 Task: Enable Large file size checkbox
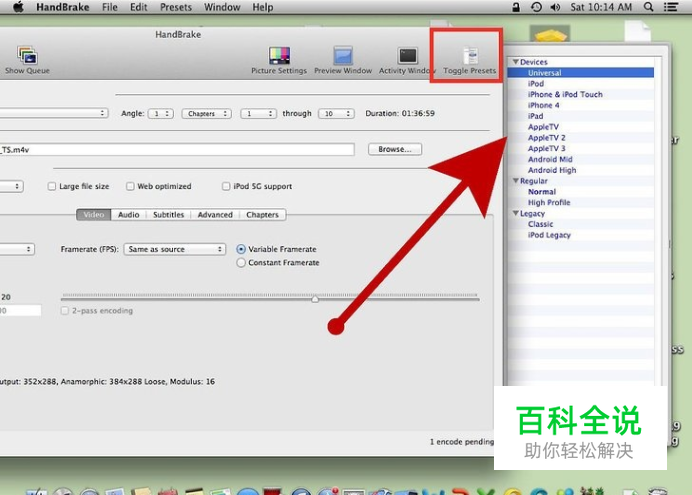[x=52, y=186]
